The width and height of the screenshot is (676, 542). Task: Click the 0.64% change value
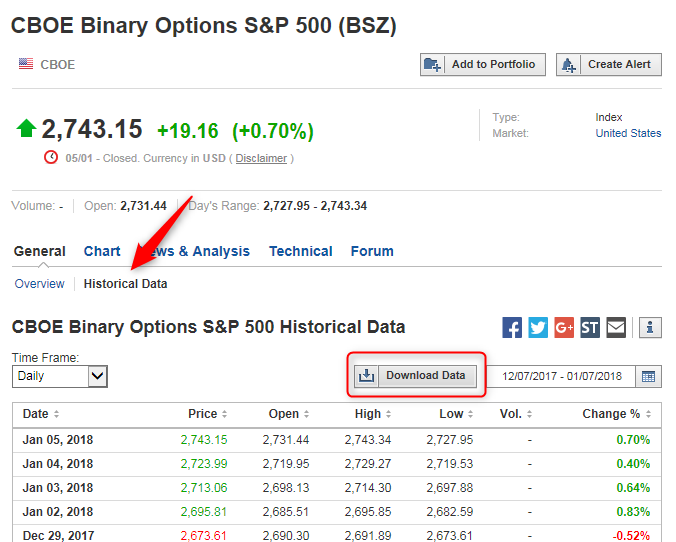(633, 488)
